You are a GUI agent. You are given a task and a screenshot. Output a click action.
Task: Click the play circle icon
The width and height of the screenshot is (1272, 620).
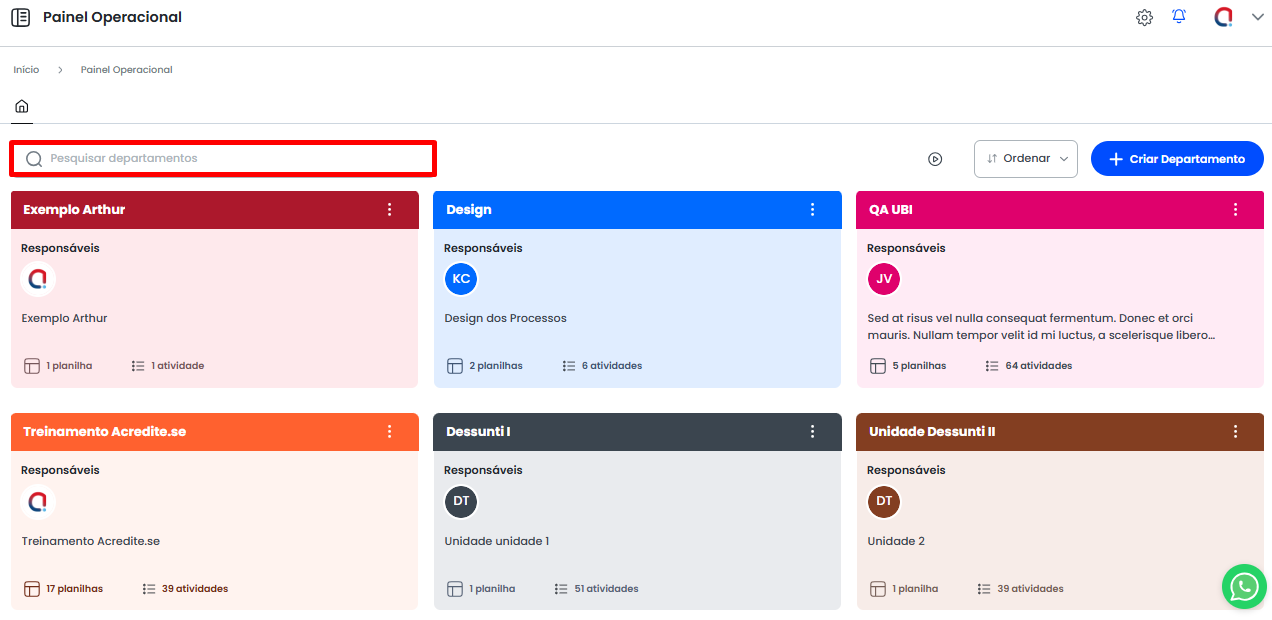(935, 159)
